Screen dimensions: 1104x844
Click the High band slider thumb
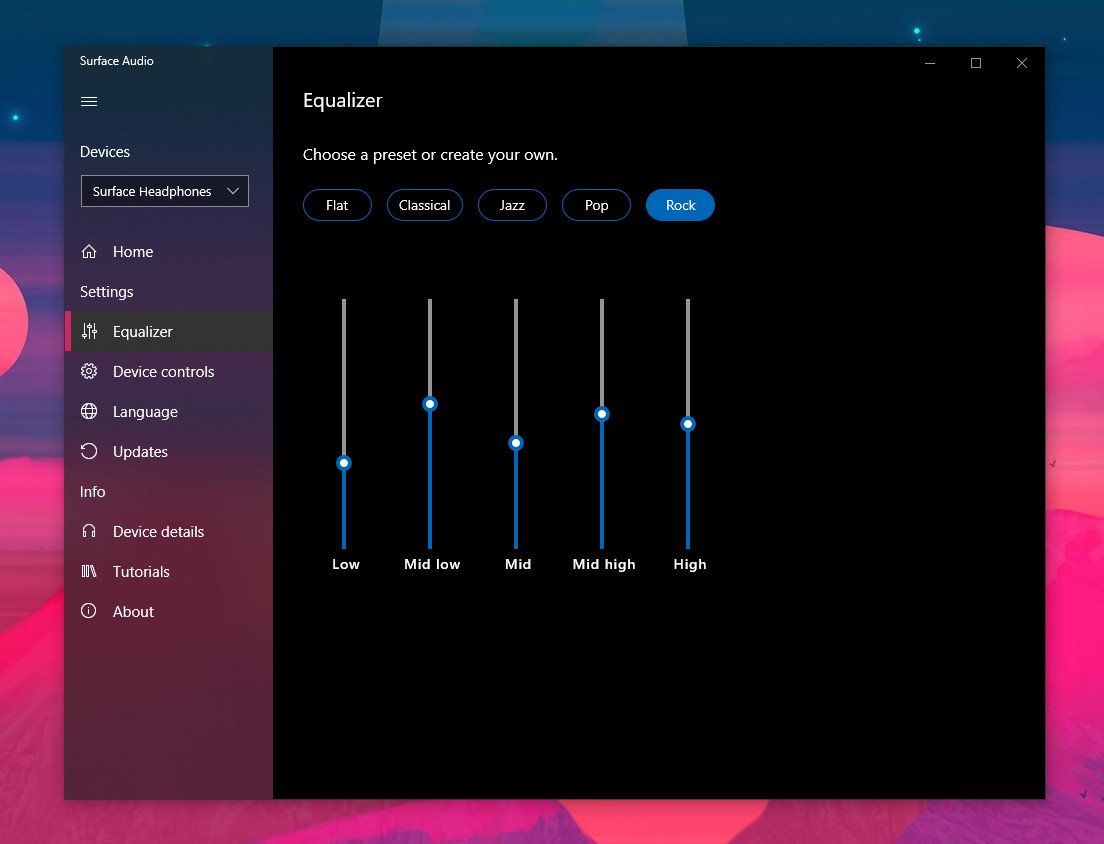tap(687, 423)
